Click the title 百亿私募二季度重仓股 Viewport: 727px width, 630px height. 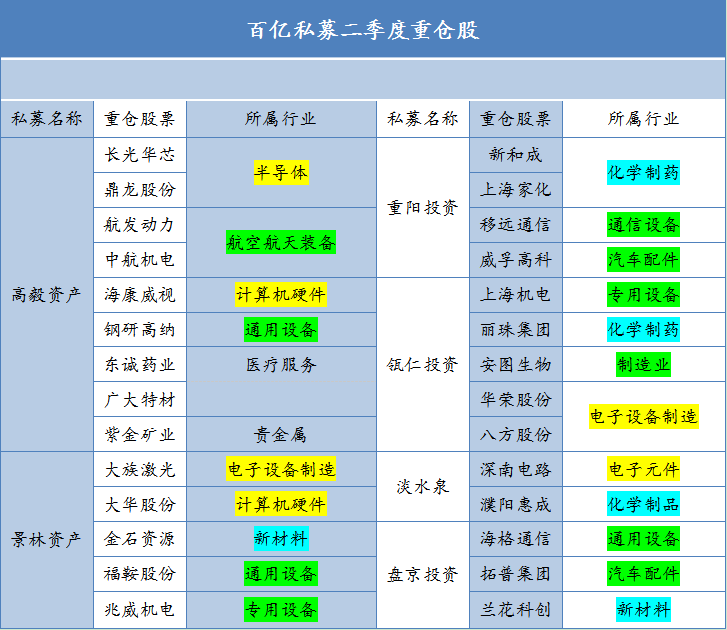tap(363, 30)
